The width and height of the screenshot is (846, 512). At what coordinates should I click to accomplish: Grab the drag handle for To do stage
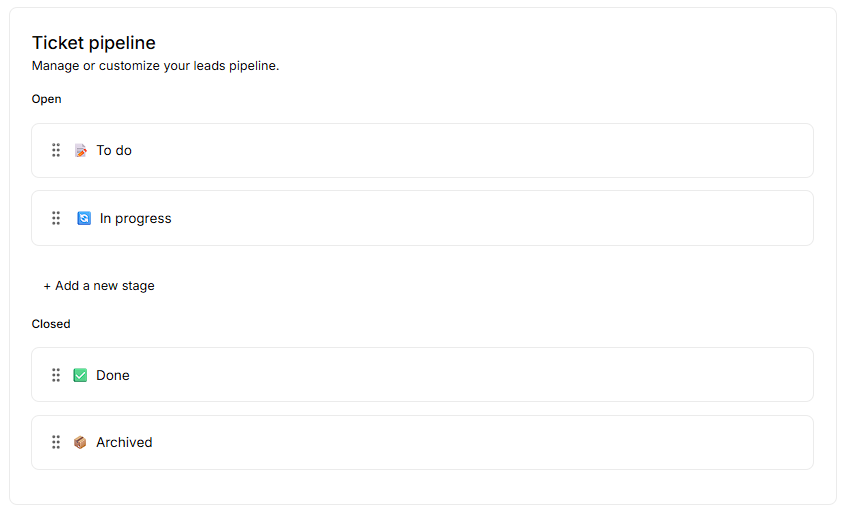coord(56,150)
